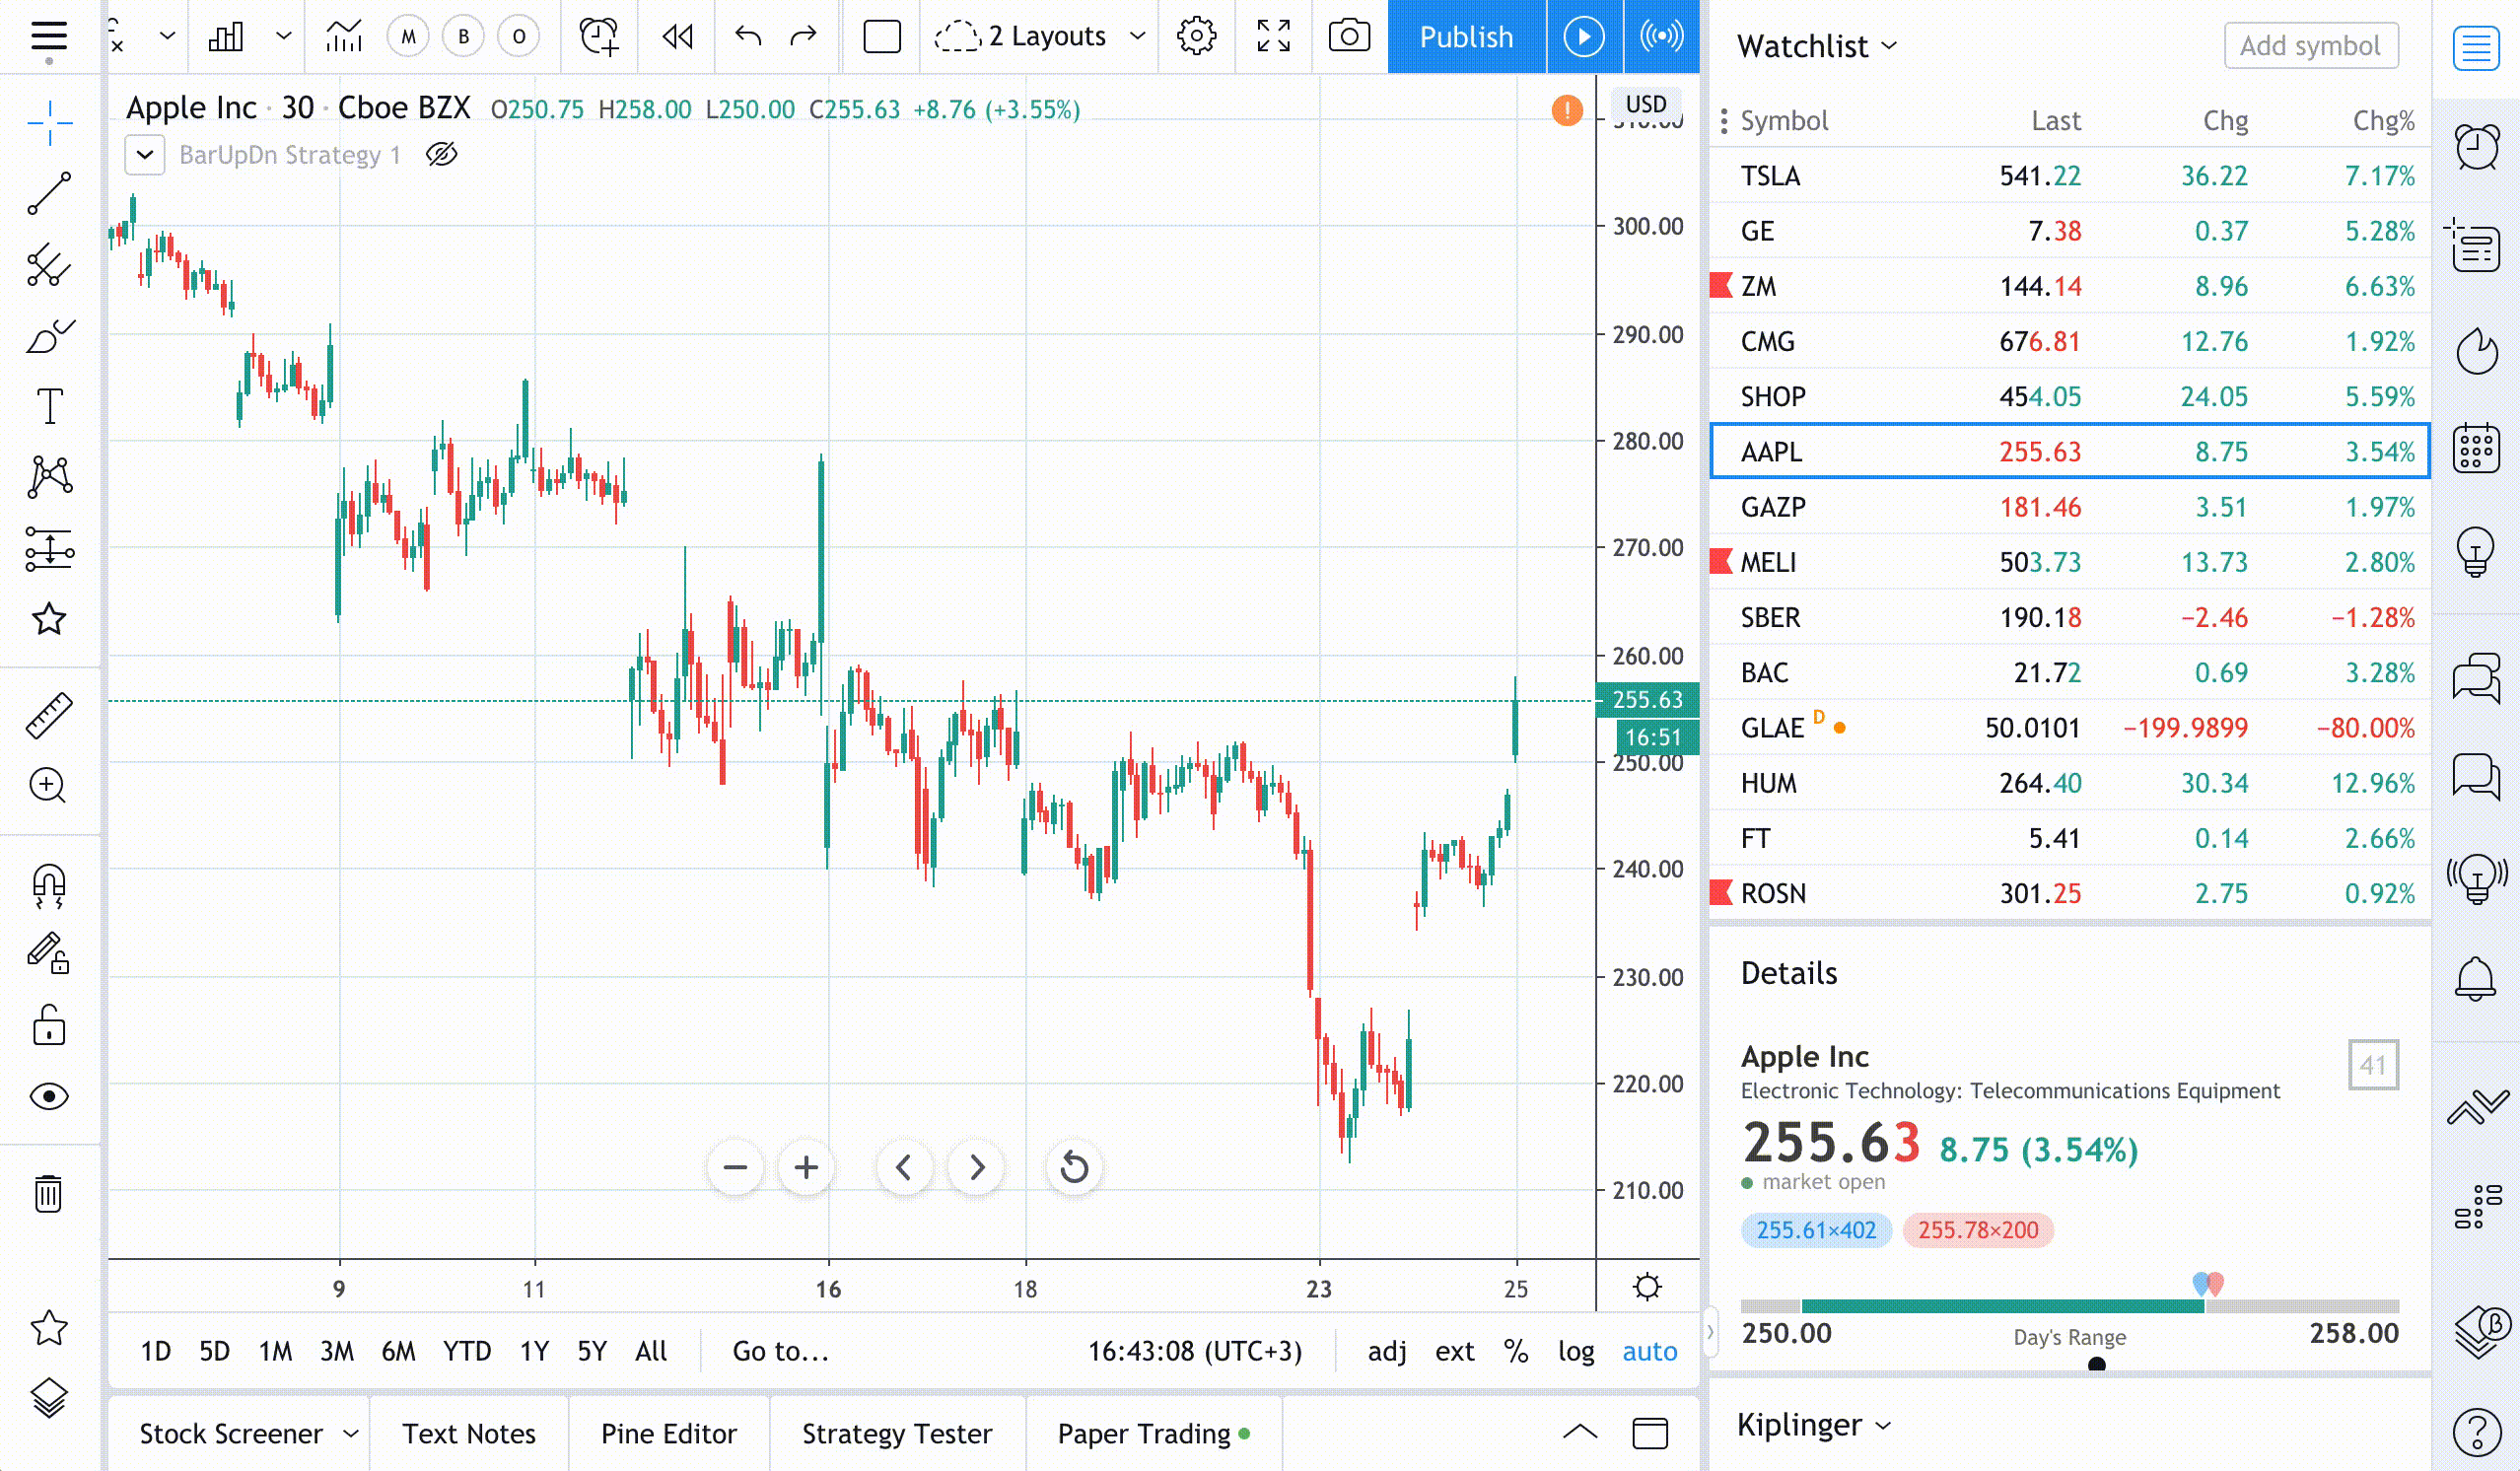
Task: Toggle lock all drawing tools
Action: 49,1026
